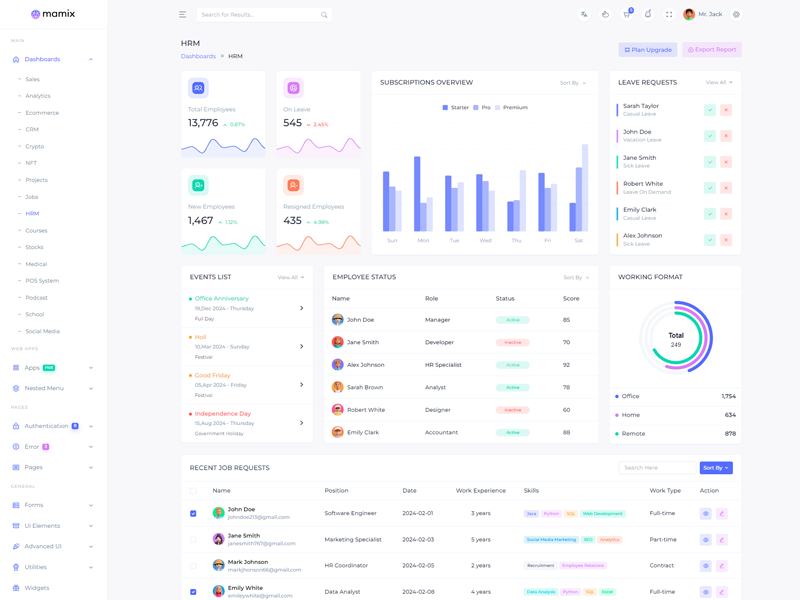The height and width of the screenshot is (600, 800).
Task: Open the Ecommerce dashboard menu item
Action: coord(42,113)
